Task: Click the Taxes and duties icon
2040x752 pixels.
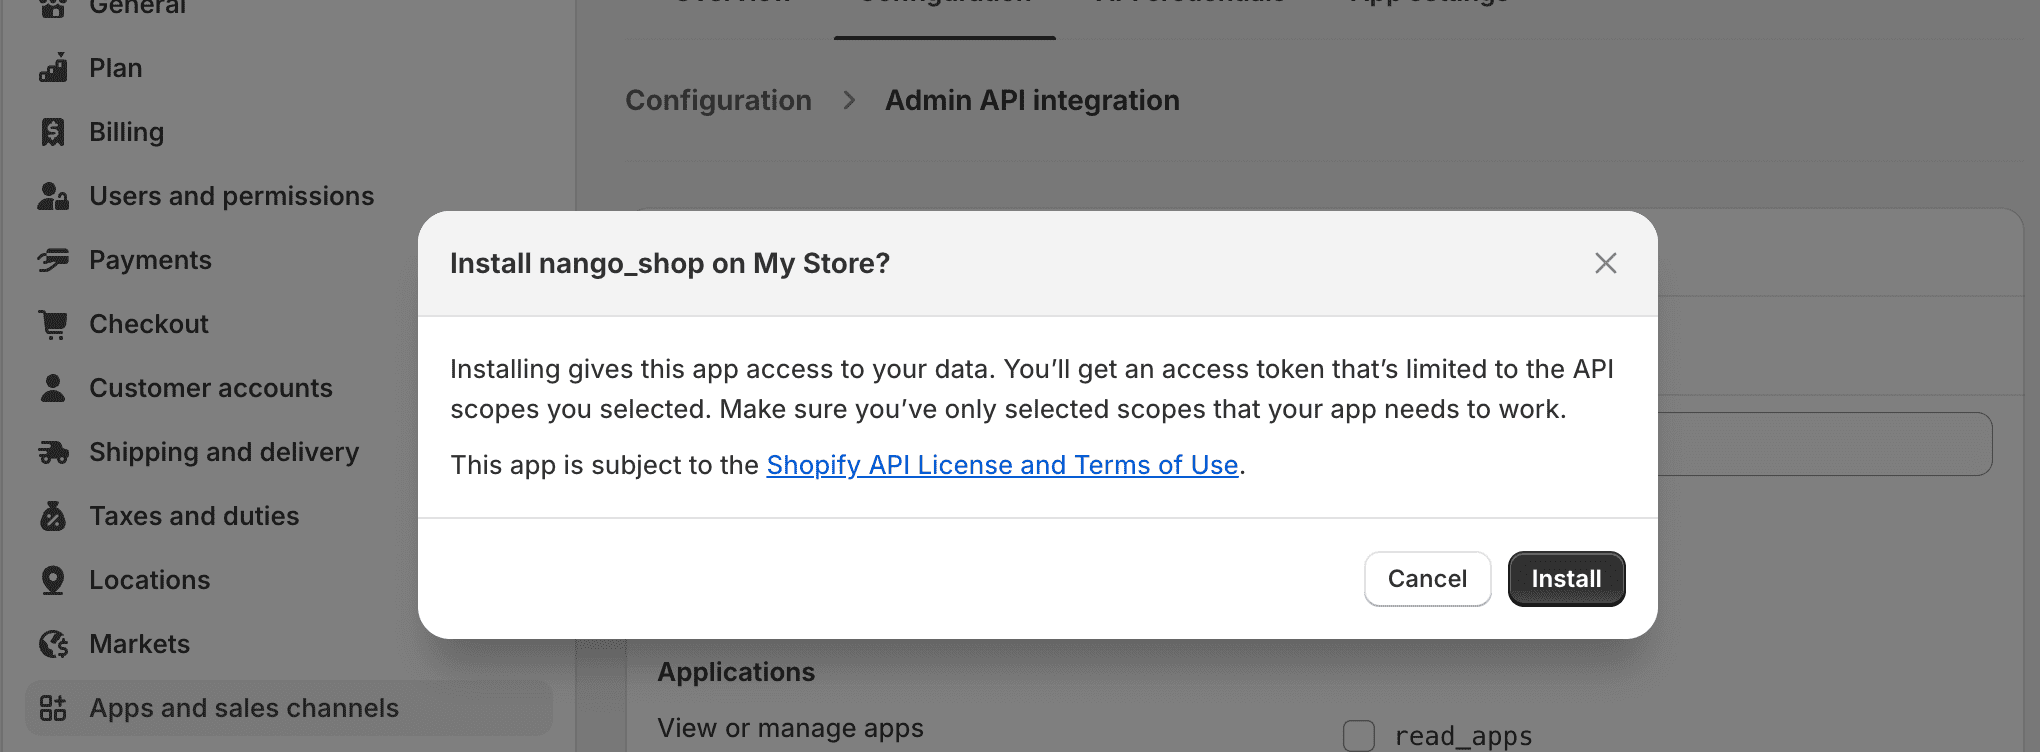Action: pyautogui.click(x=53, y=516)
